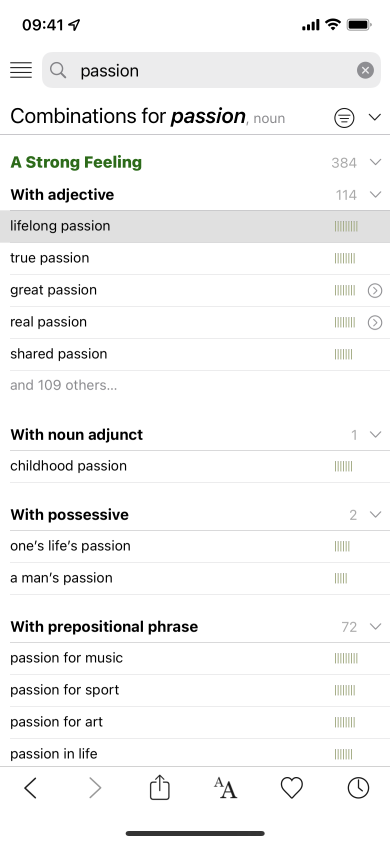The width and height of the screenshot is (390, 844).
Task: Clear the search text with the X icon
Action: pos(365,70)
